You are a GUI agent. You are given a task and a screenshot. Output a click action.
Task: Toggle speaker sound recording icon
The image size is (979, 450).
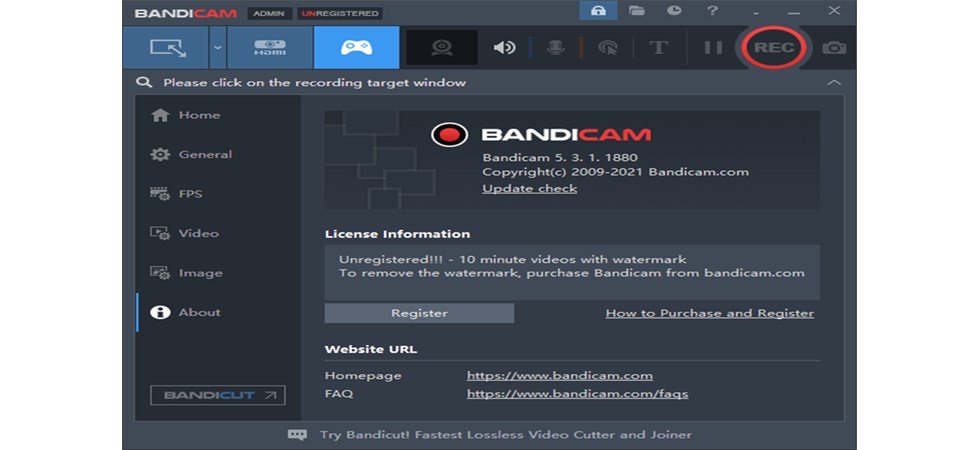click(504, 47)
